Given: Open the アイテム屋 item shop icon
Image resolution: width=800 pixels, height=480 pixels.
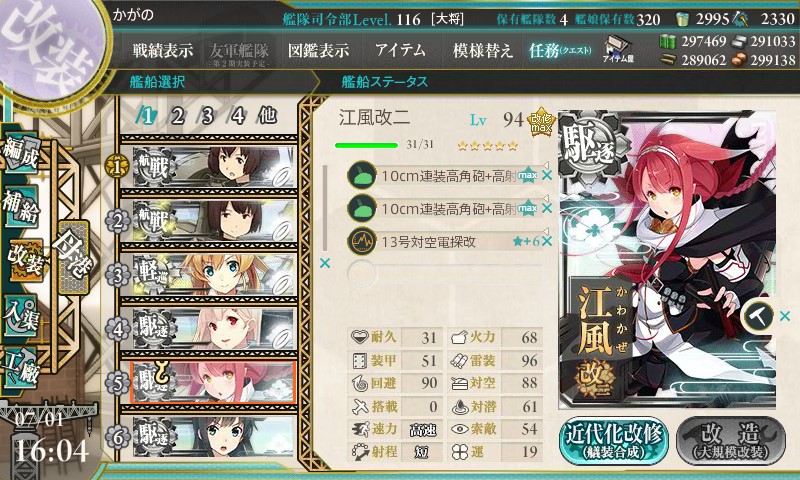Looking at the screenshot, I should point(617,49).
